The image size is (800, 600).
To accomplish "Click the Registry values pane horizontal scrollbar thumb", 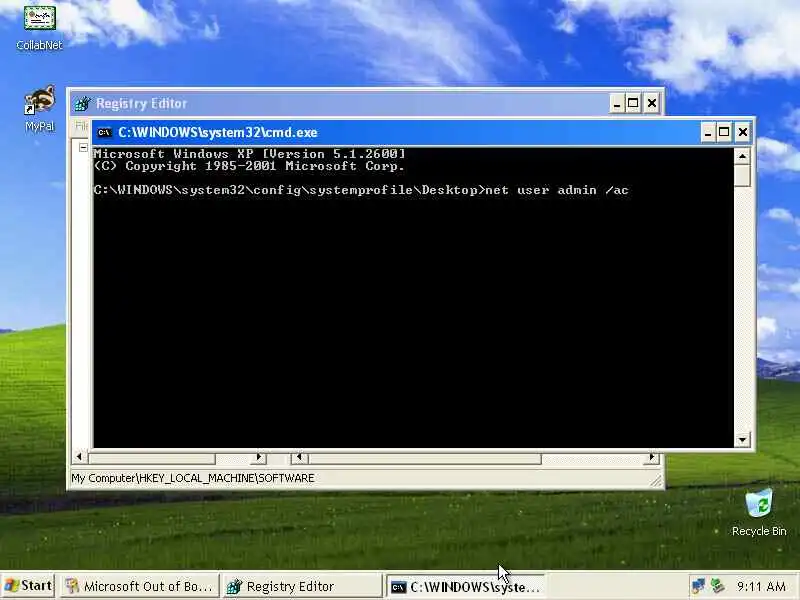I will click(424, 458).
